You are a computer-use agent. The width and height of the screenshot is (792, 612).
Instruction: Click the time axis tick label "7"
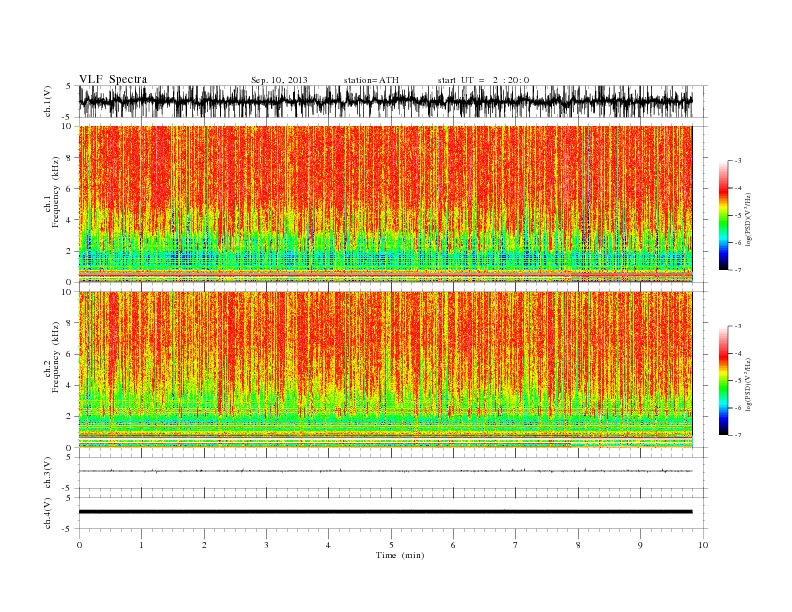(x=516, y=545)
